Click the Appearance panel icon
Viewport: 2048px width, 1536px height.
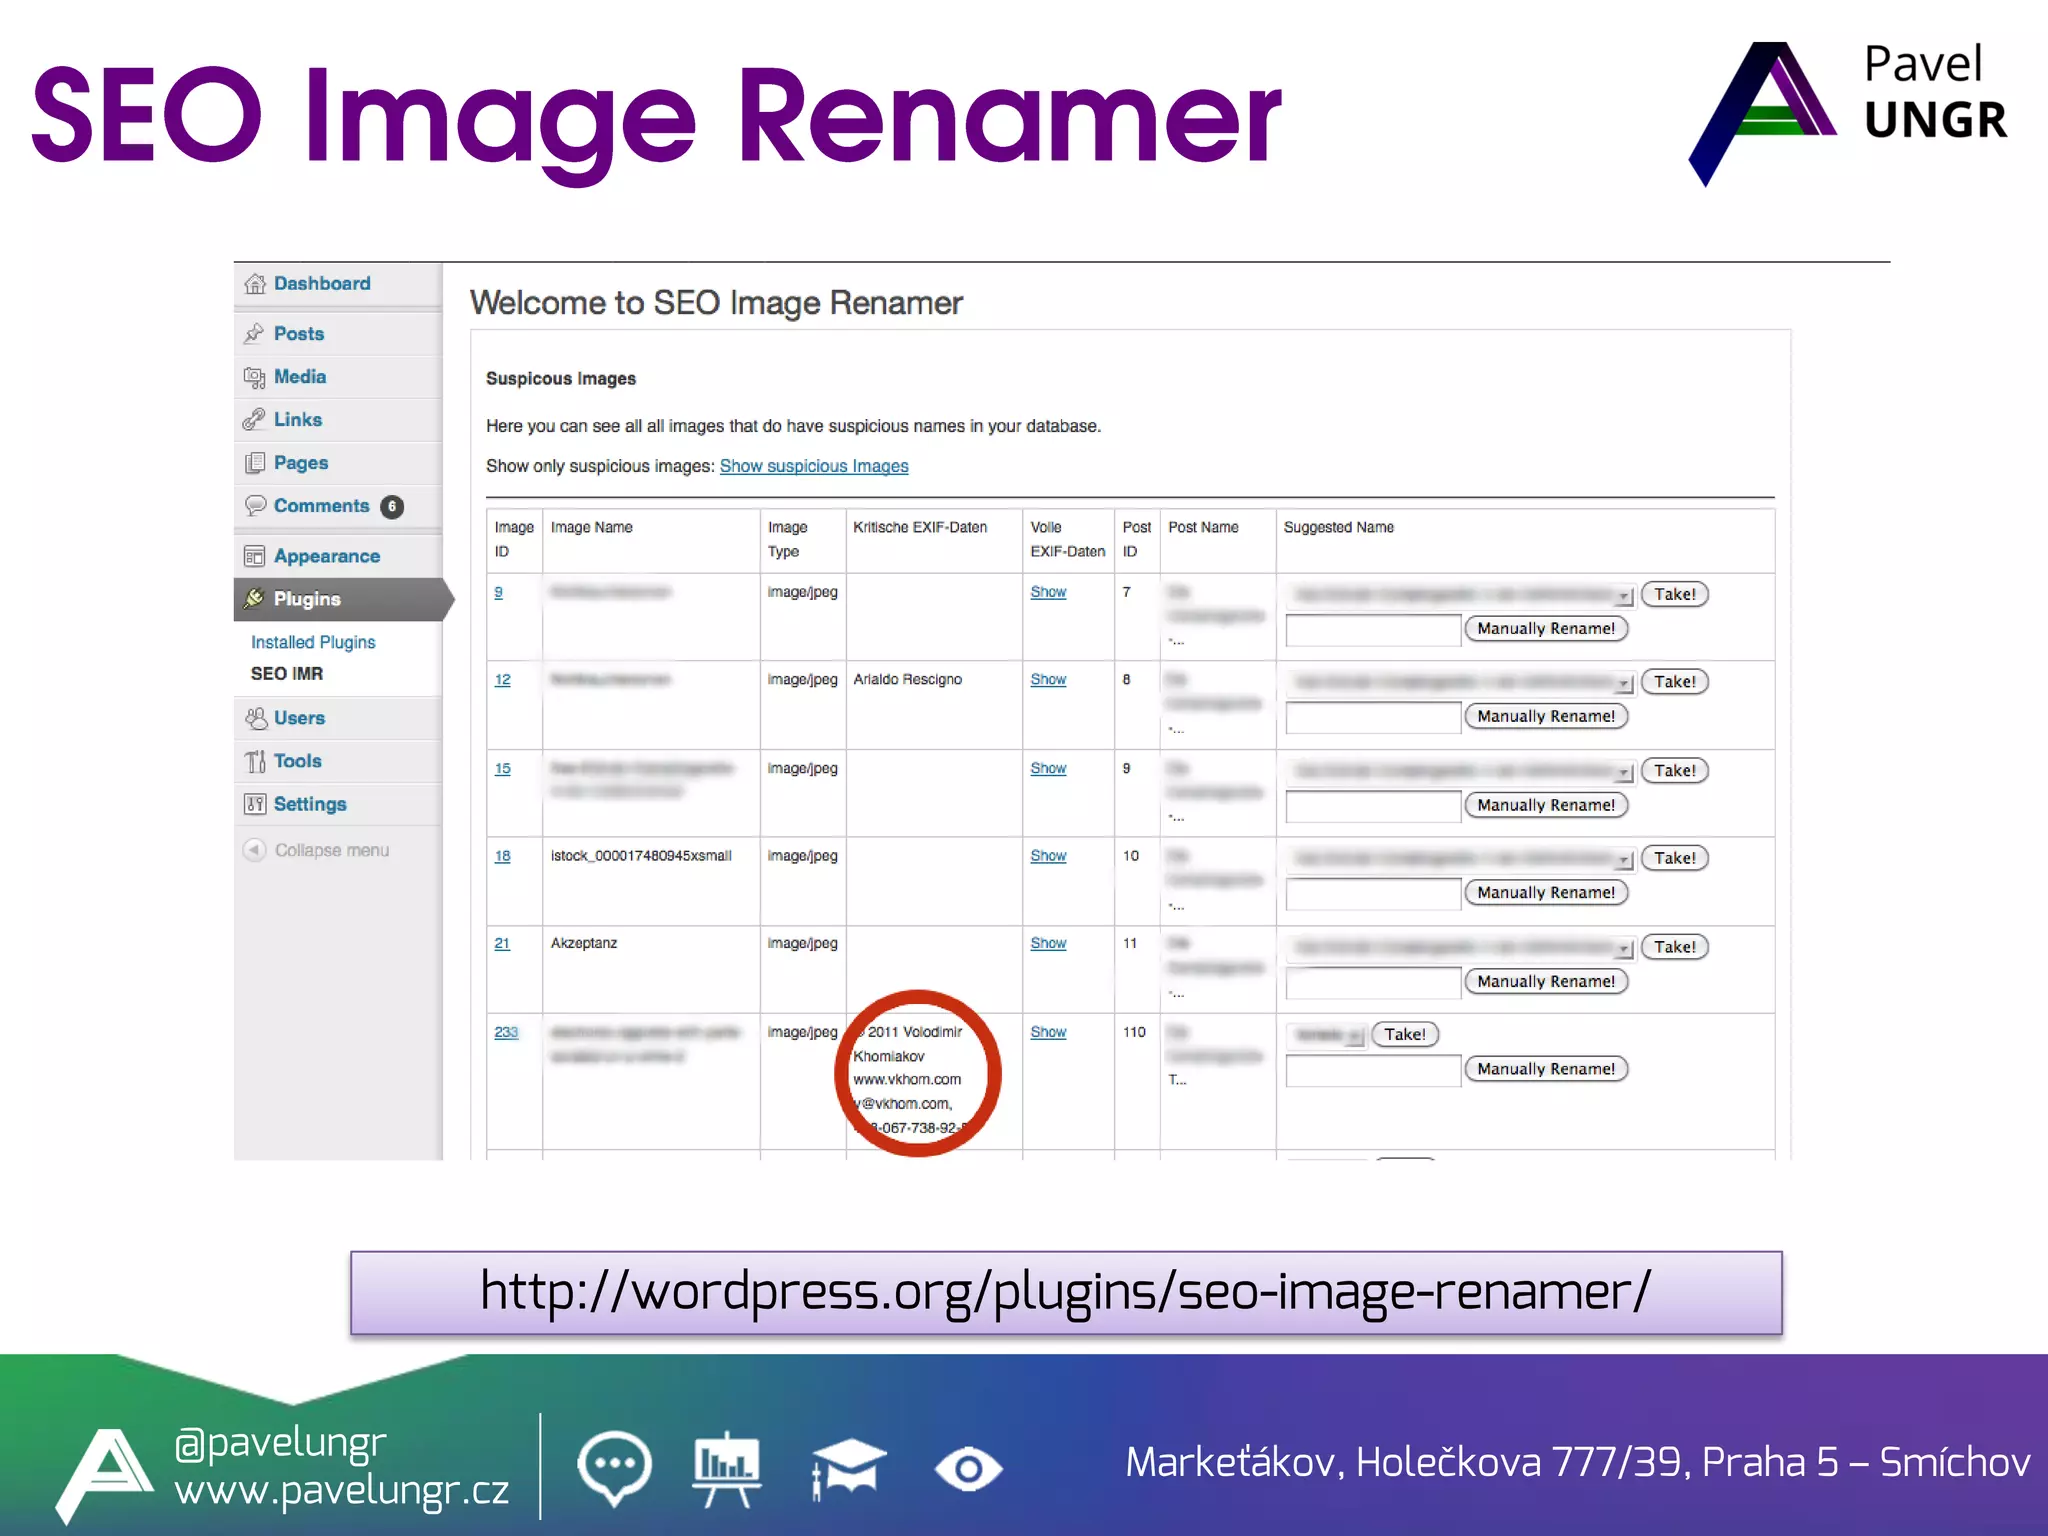click(x=254, y=556)
